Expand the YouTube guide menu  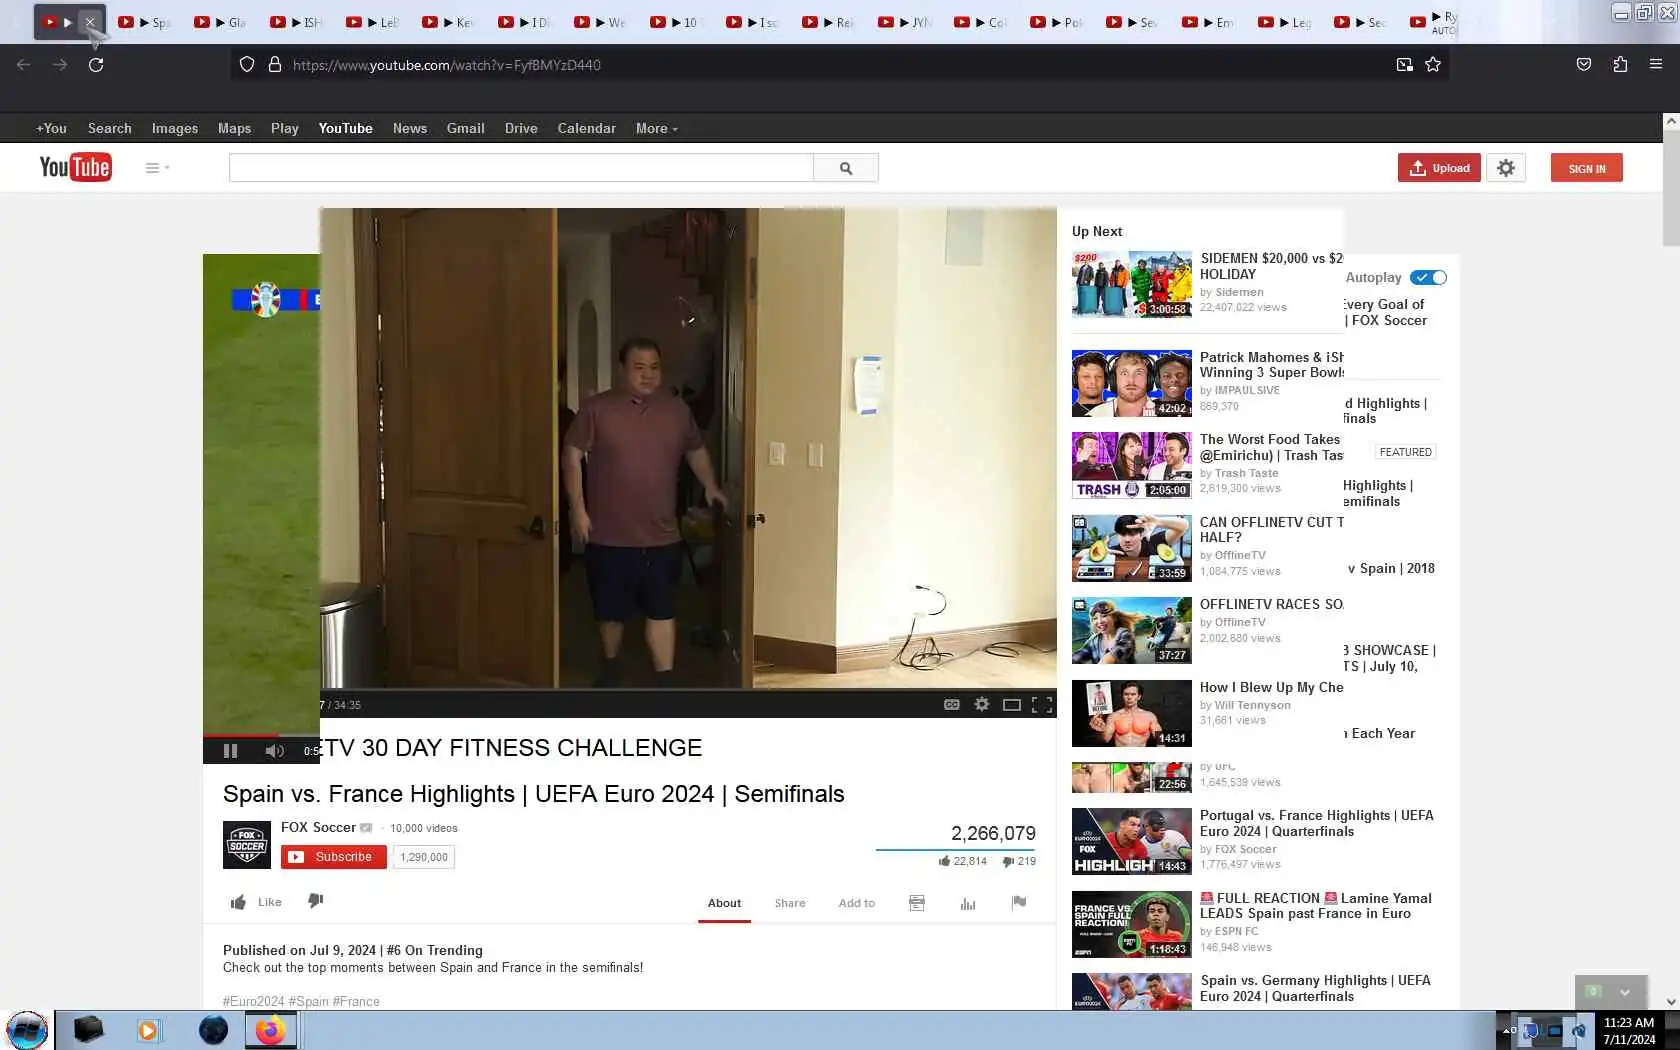157,168
